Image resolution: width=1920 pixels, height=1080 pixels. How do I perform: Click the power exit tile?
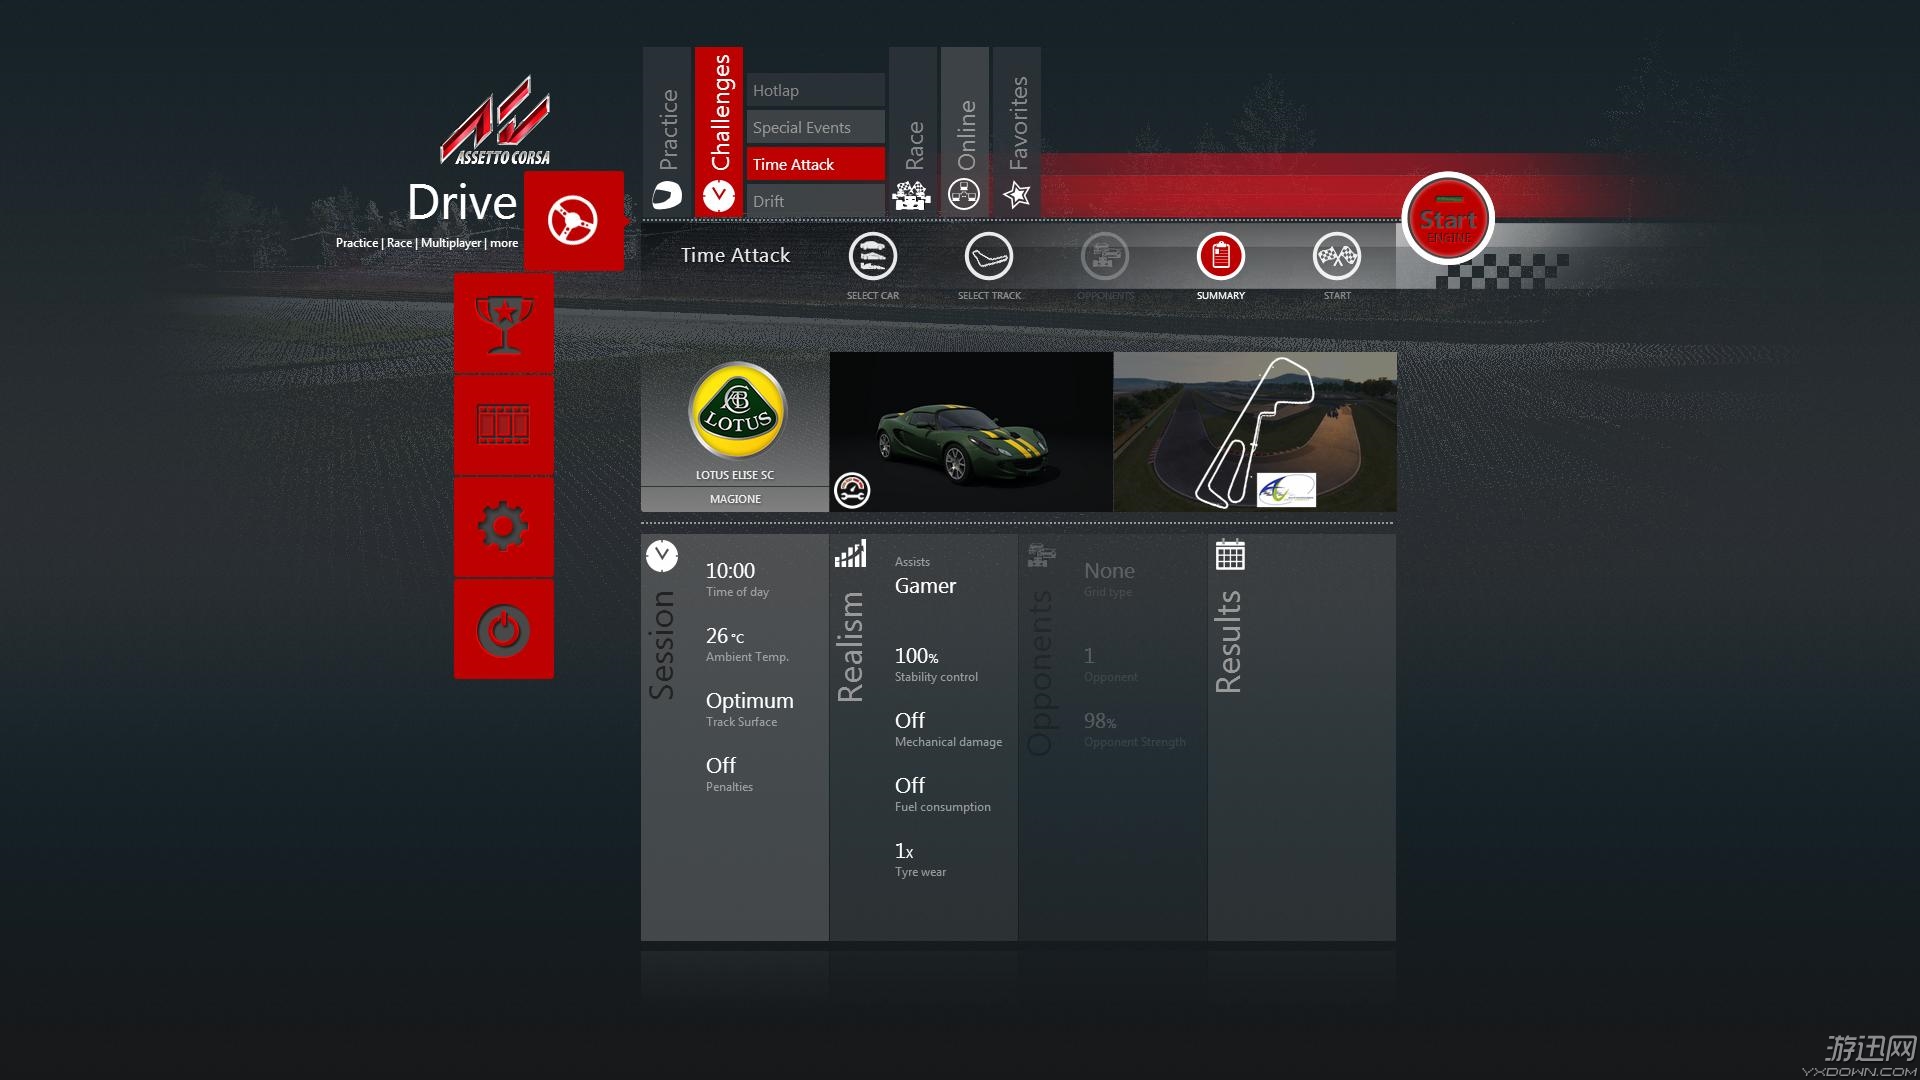[504, 629]
